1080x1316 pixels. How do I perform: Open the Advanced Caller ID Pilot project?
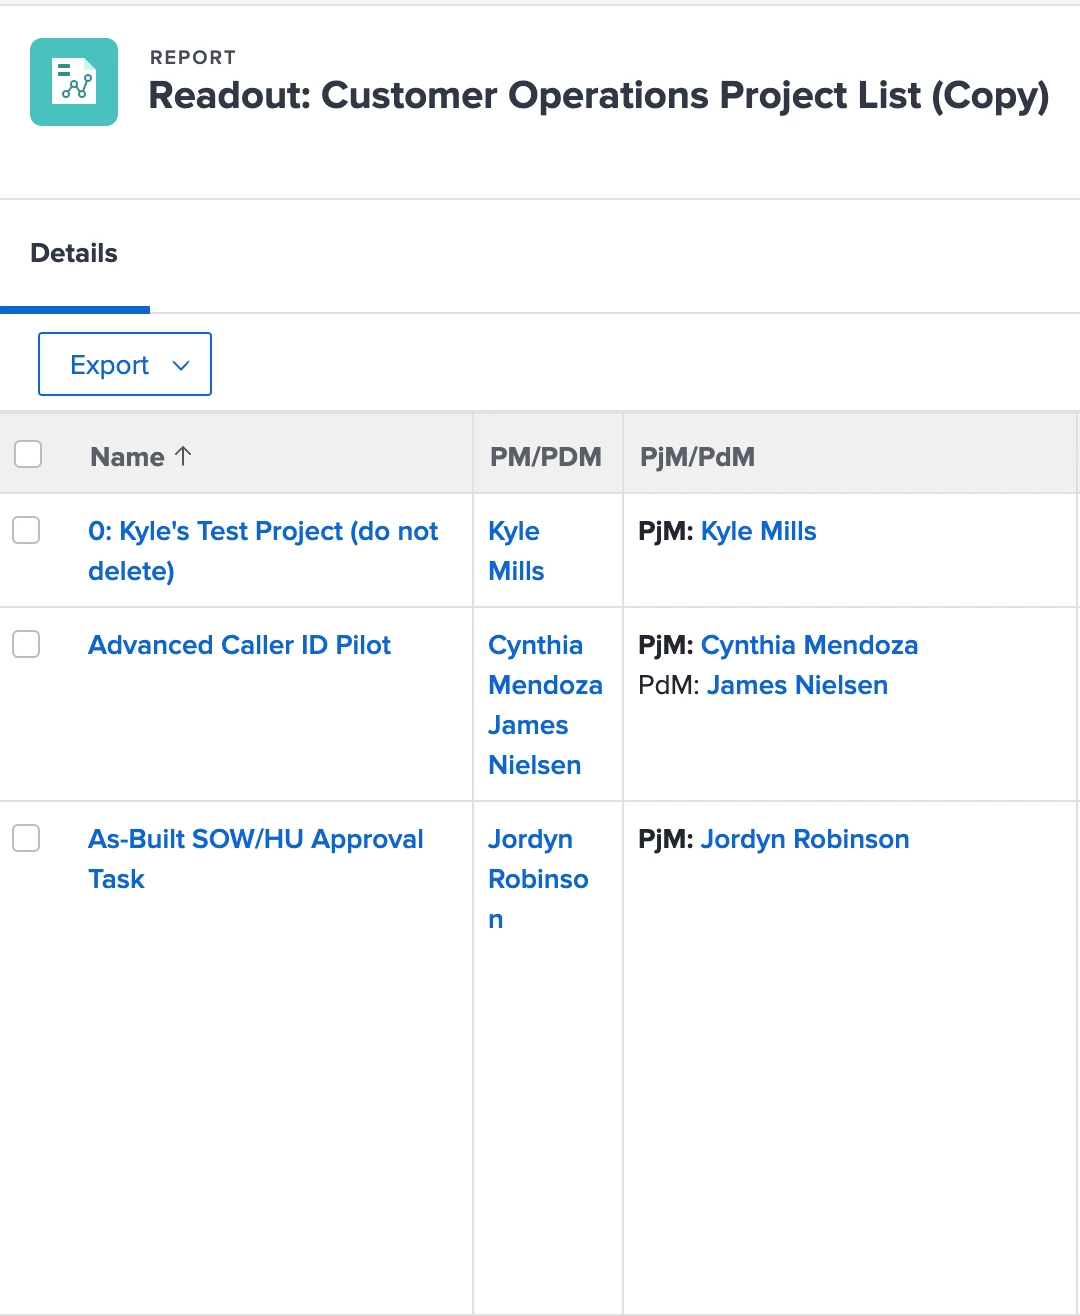coord(239,645)
